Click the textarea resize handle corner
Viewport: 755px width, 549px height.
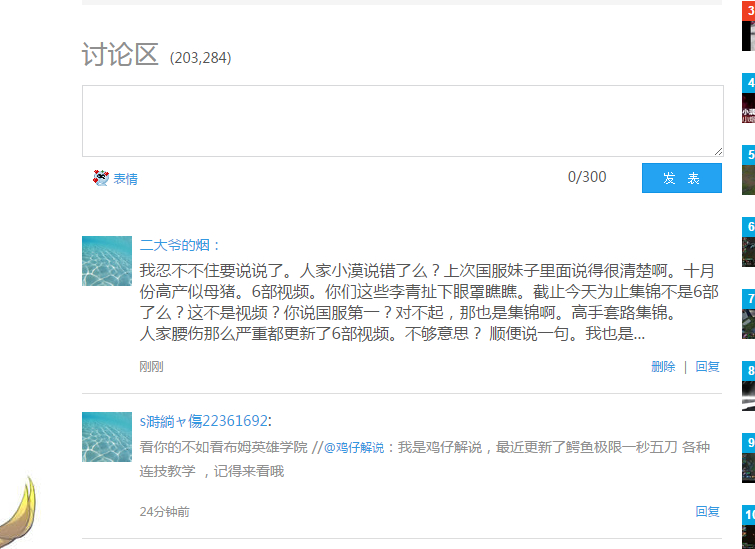pos(718,152)
